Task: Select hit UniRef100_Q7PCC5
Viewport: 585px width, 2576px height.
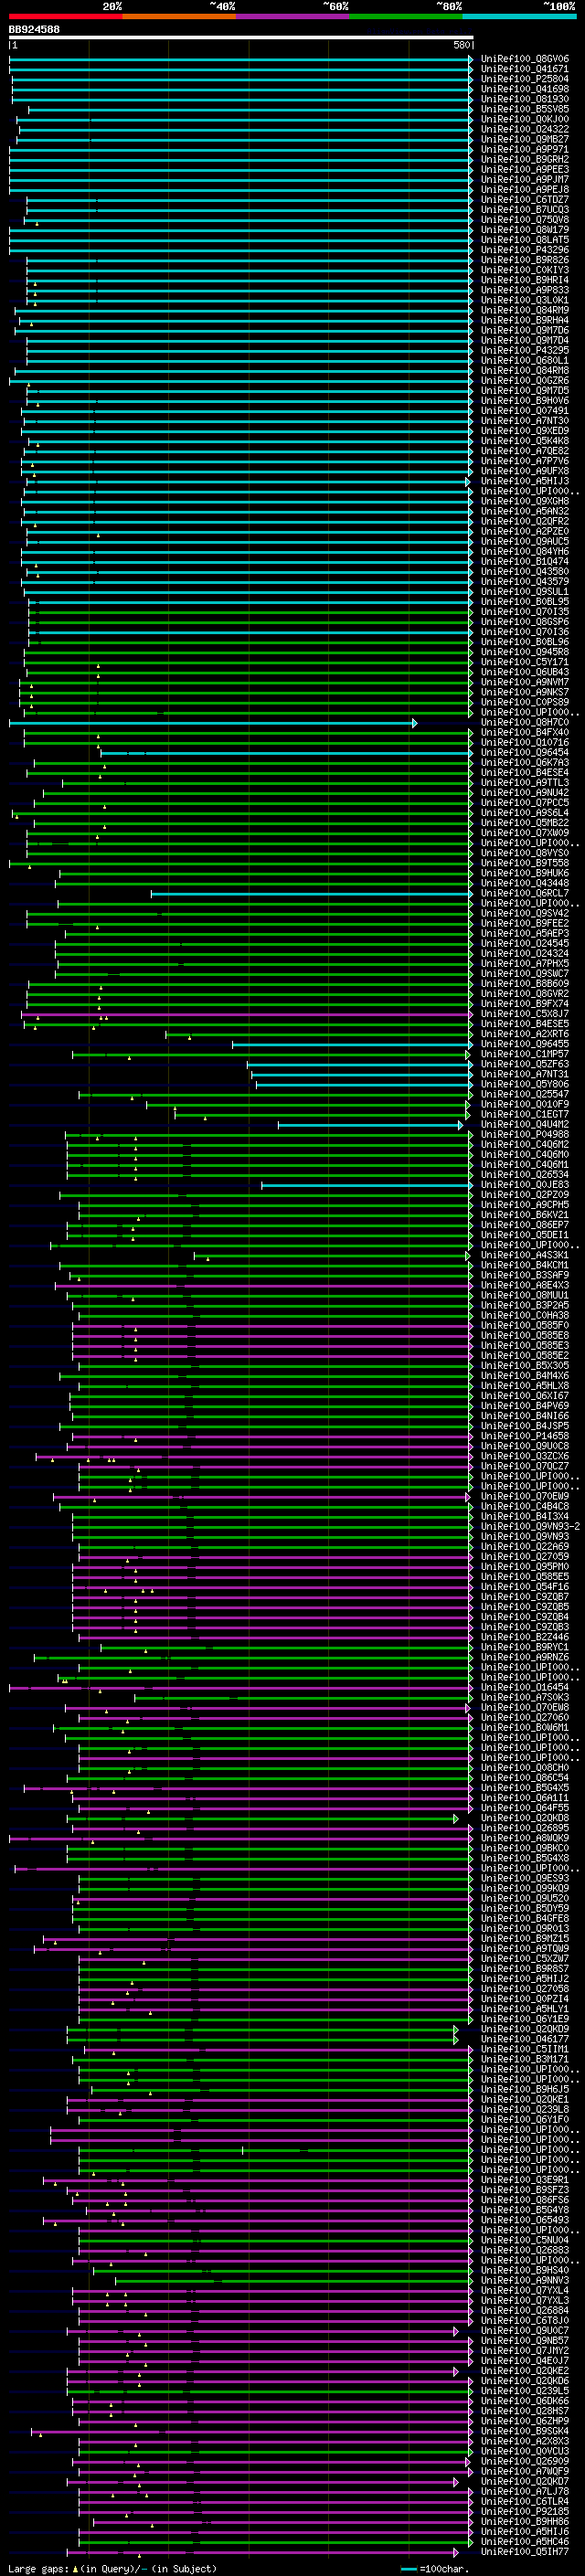Action: pos(524,802)
